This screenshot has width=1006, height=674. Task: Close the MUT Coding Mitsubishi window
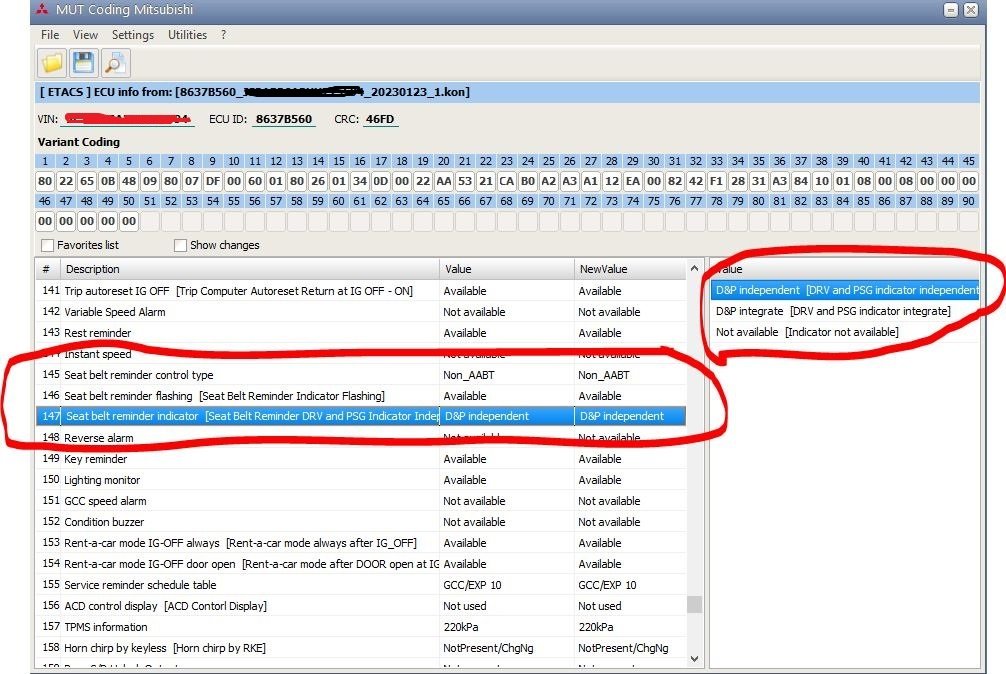(x=971, y=10)
